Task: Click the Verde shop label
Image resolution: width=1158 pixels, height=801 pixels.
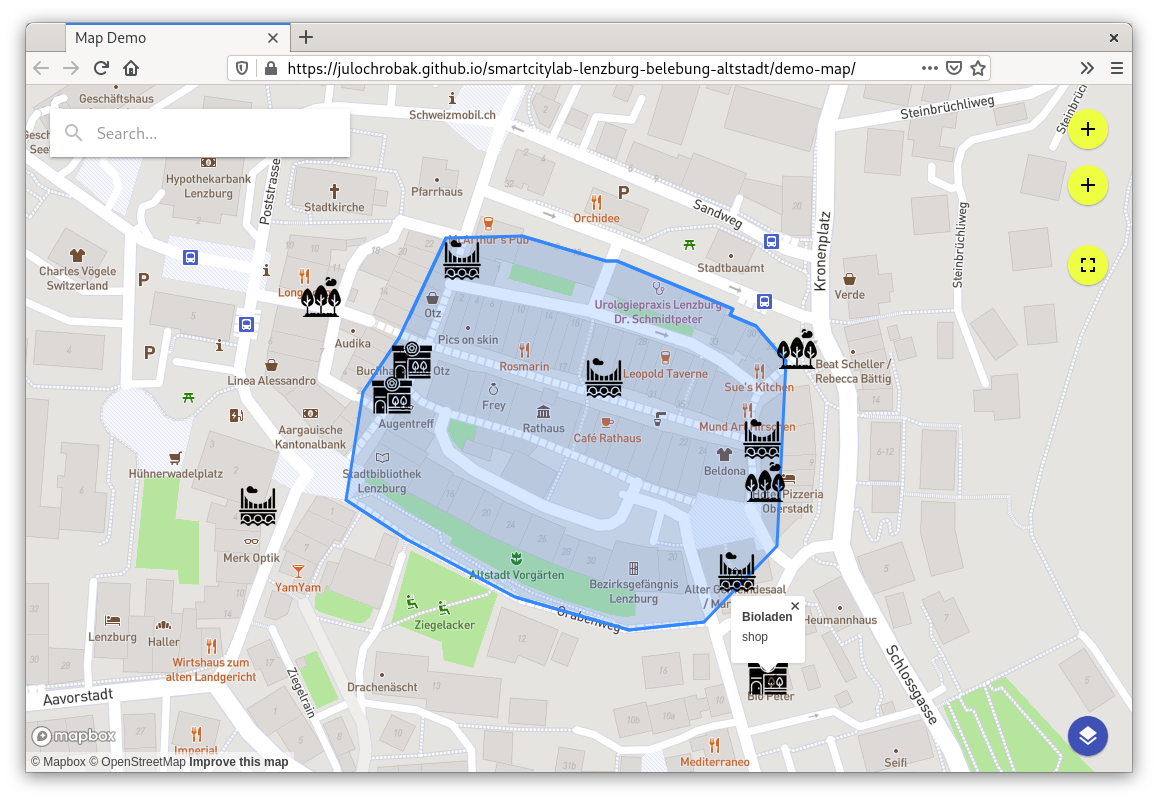Action: 849,295
